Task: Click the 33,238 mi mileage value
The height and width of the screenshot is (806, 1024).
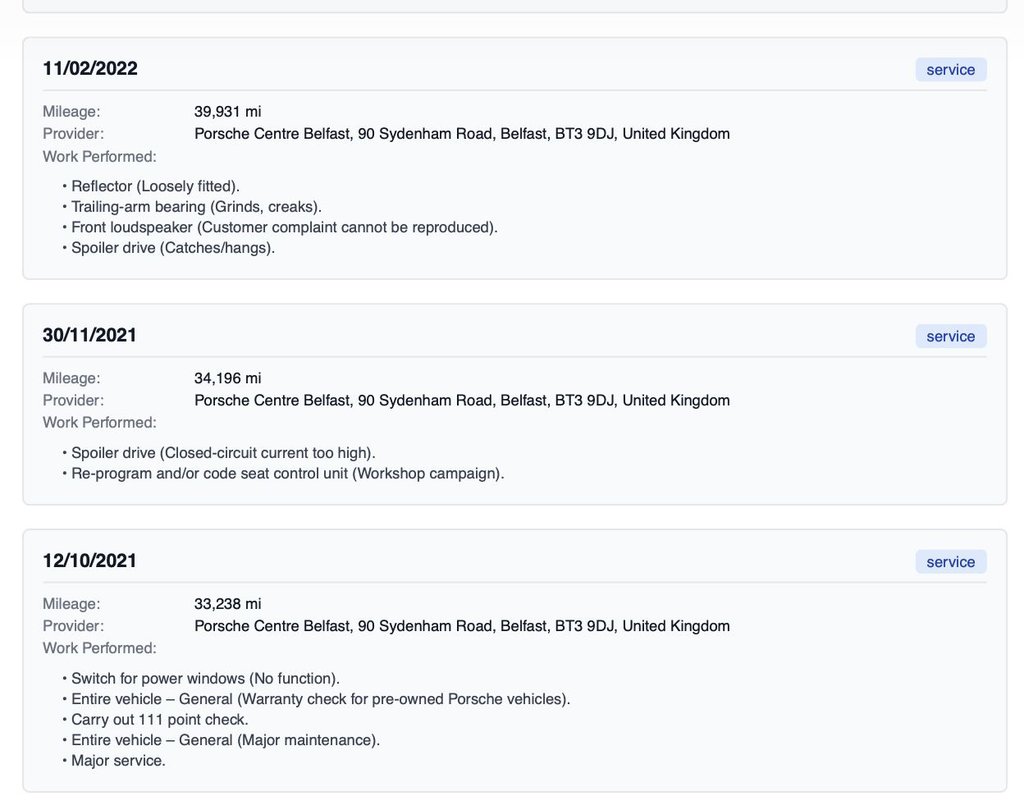Action: click(x=227, y=604)
